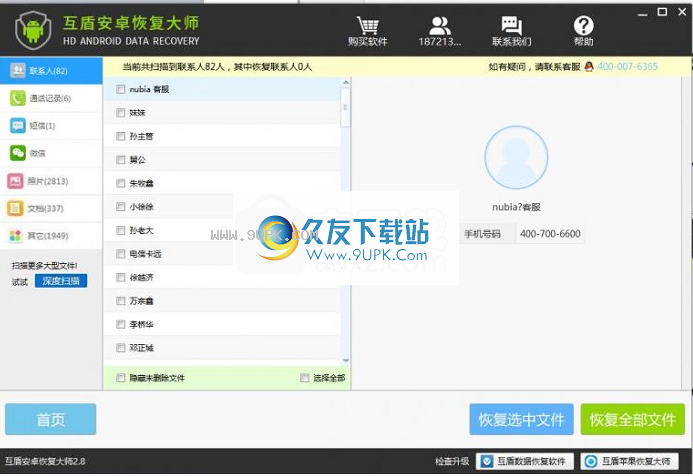Click the 万东鑫 contact name
This screenshot has width=693, height=476.
[141, 301]
